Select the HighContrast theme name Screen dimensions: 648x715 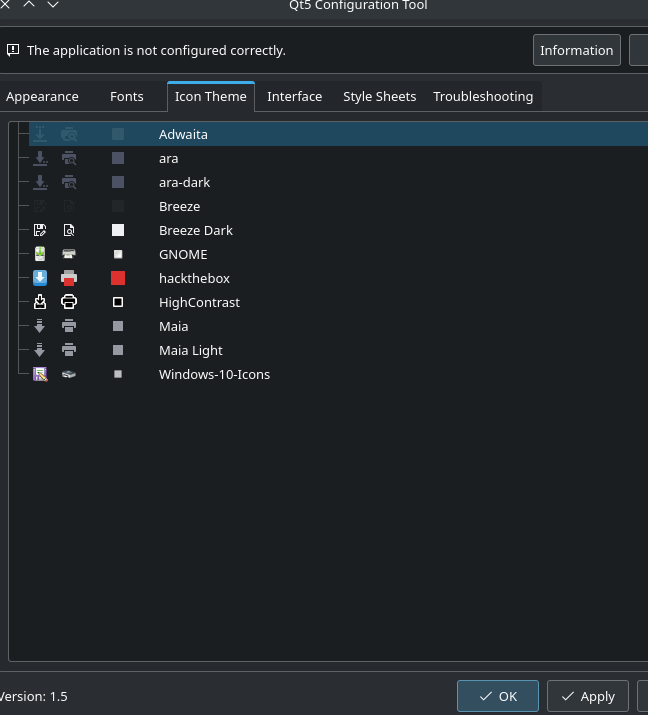click(199, 302)
